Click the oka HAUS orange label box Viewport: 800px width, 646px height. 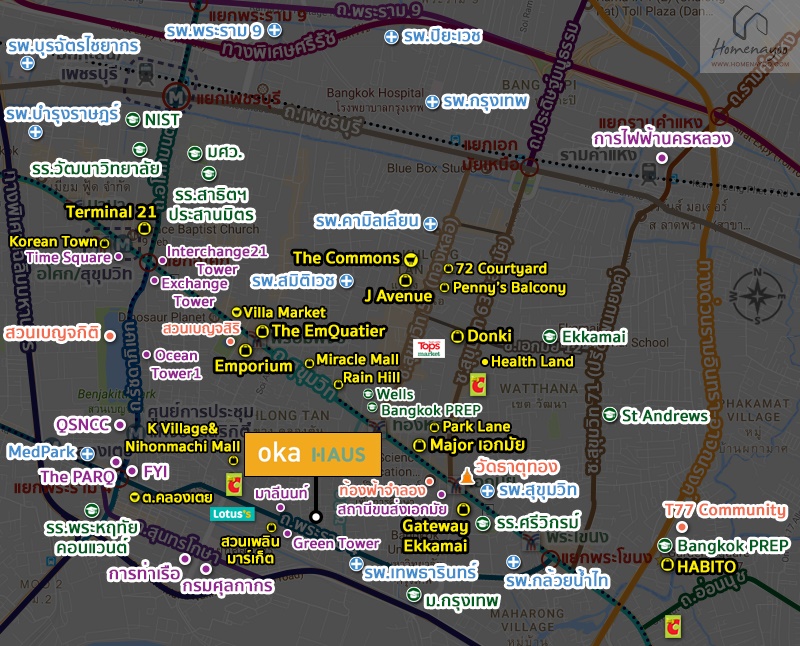click(313, 455)
